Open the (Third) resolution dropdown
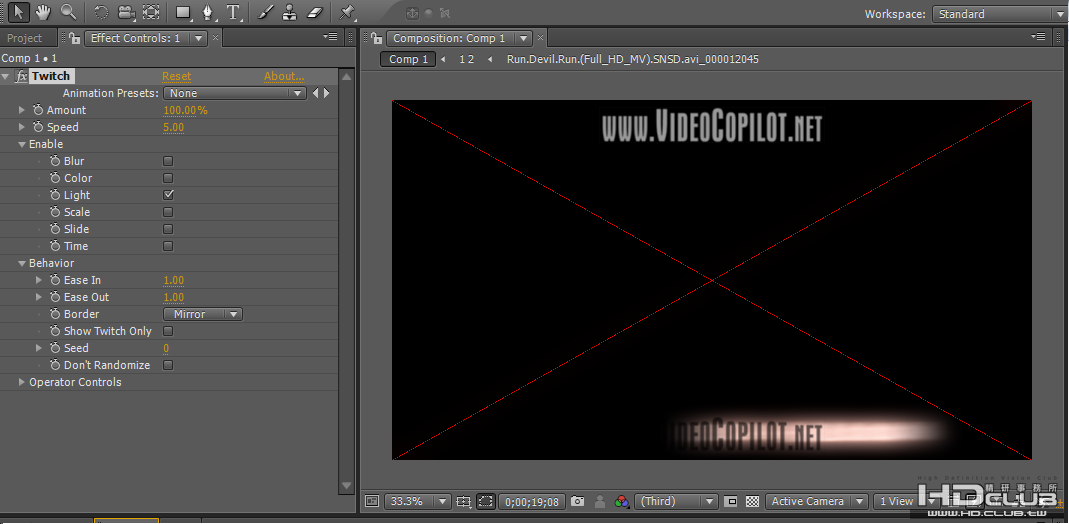This screenshot has width=1069, height=524. tap(676, 502)
